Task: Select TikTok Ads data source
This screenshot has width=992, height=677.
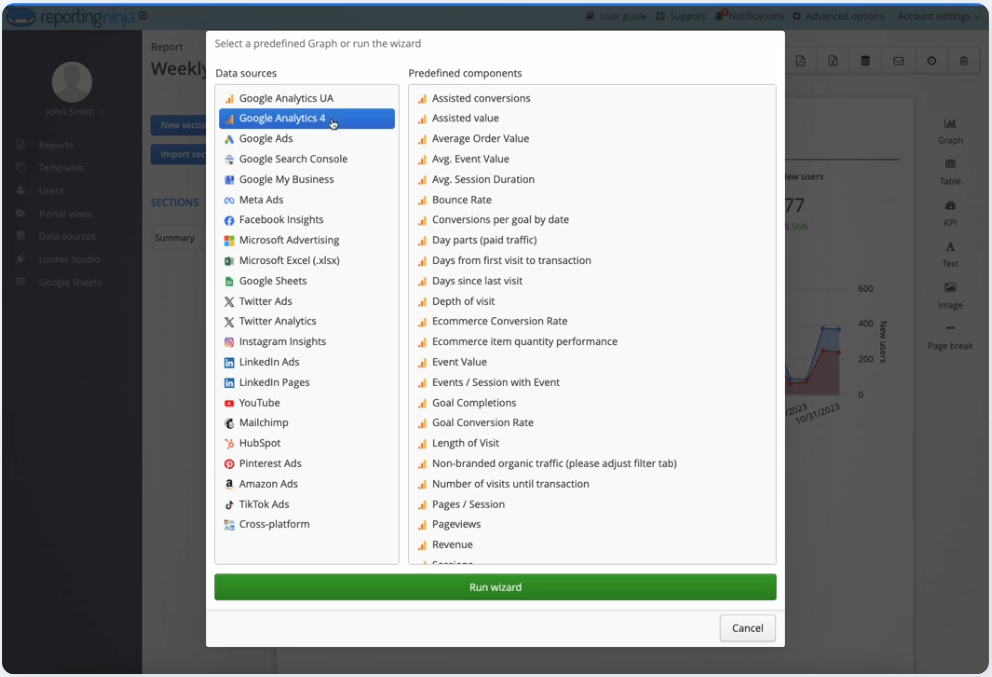Action: click(x=307, y=504)
